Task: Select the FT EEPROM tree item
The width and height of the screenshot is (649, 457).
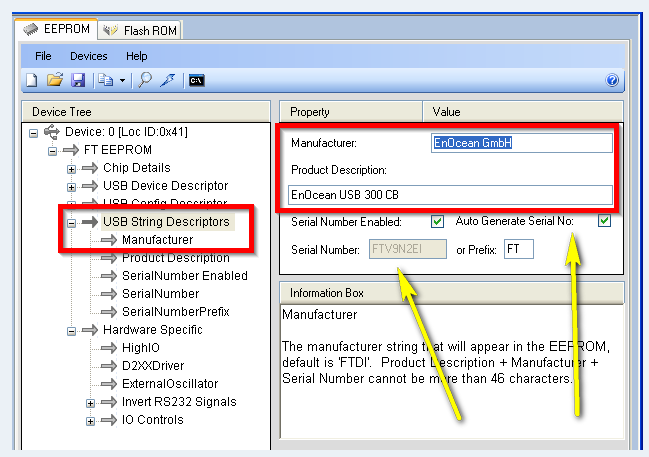Action: coord(118,149)
